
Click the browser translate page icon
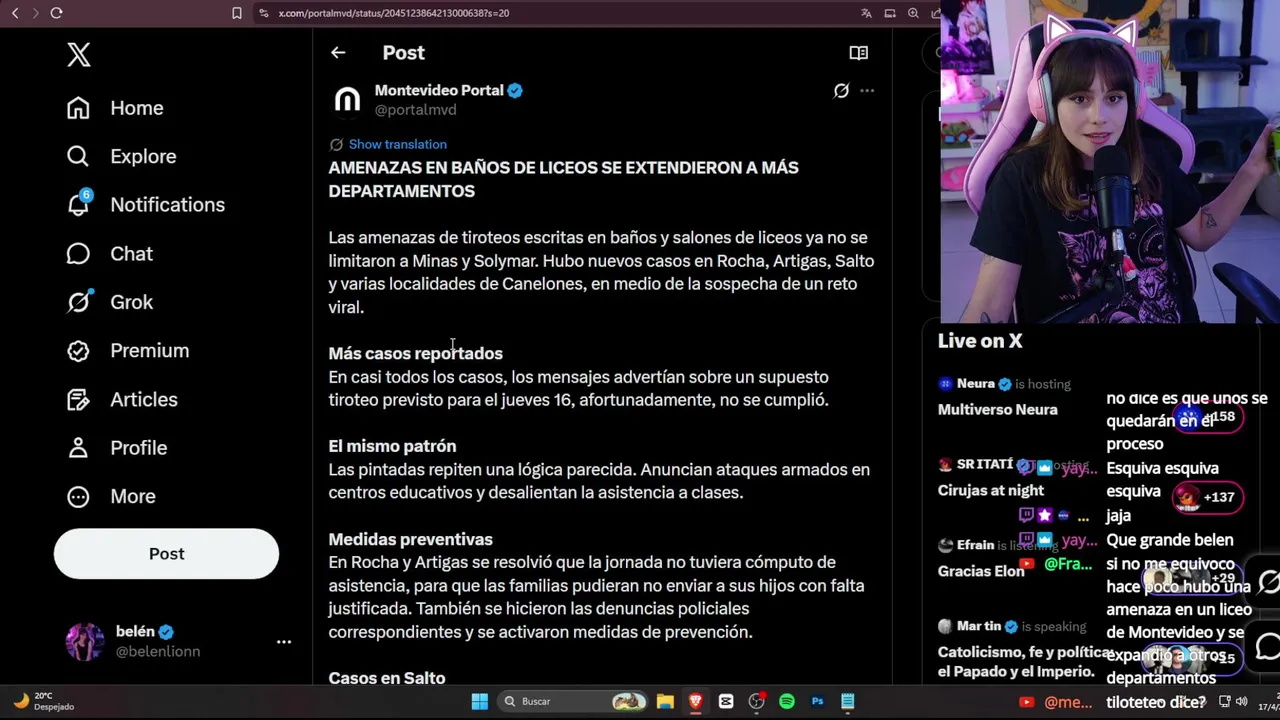click(866, 13)
